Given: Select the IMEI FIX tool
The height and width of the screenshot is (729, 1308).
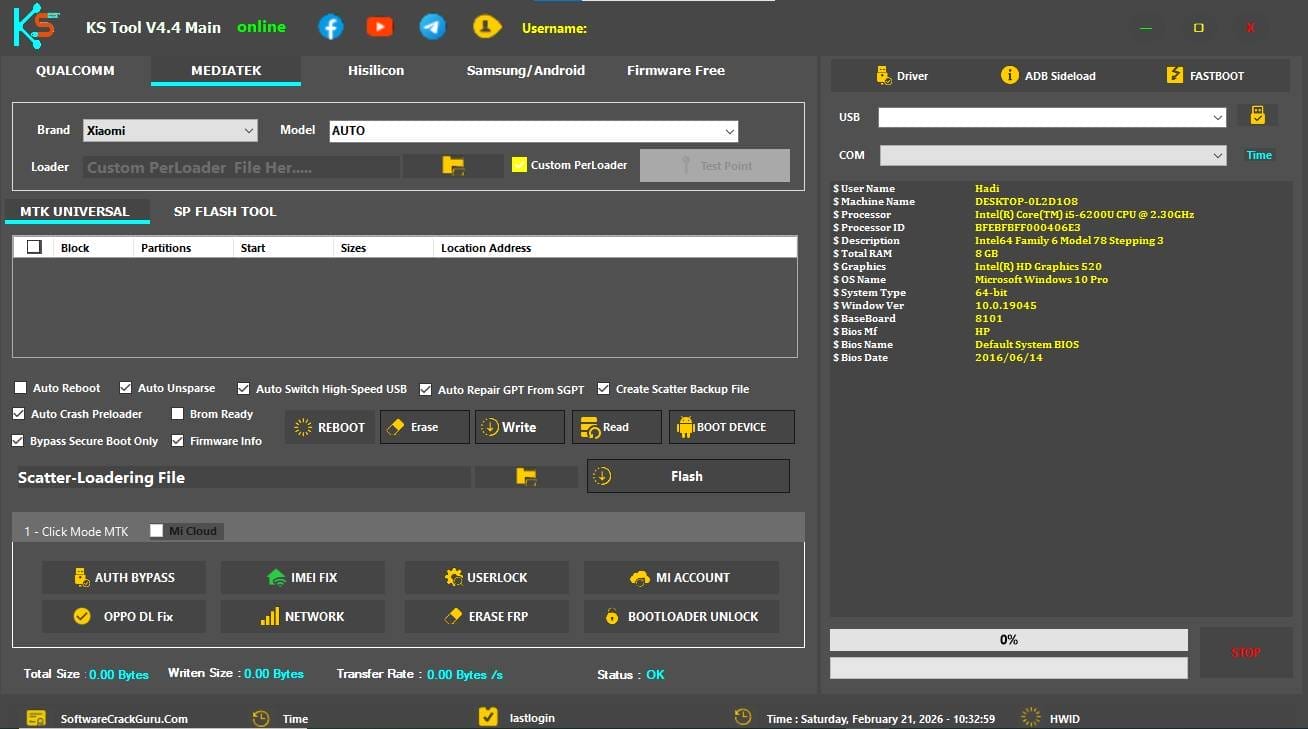Looking at the screenshot, I should tap(302, 577).
